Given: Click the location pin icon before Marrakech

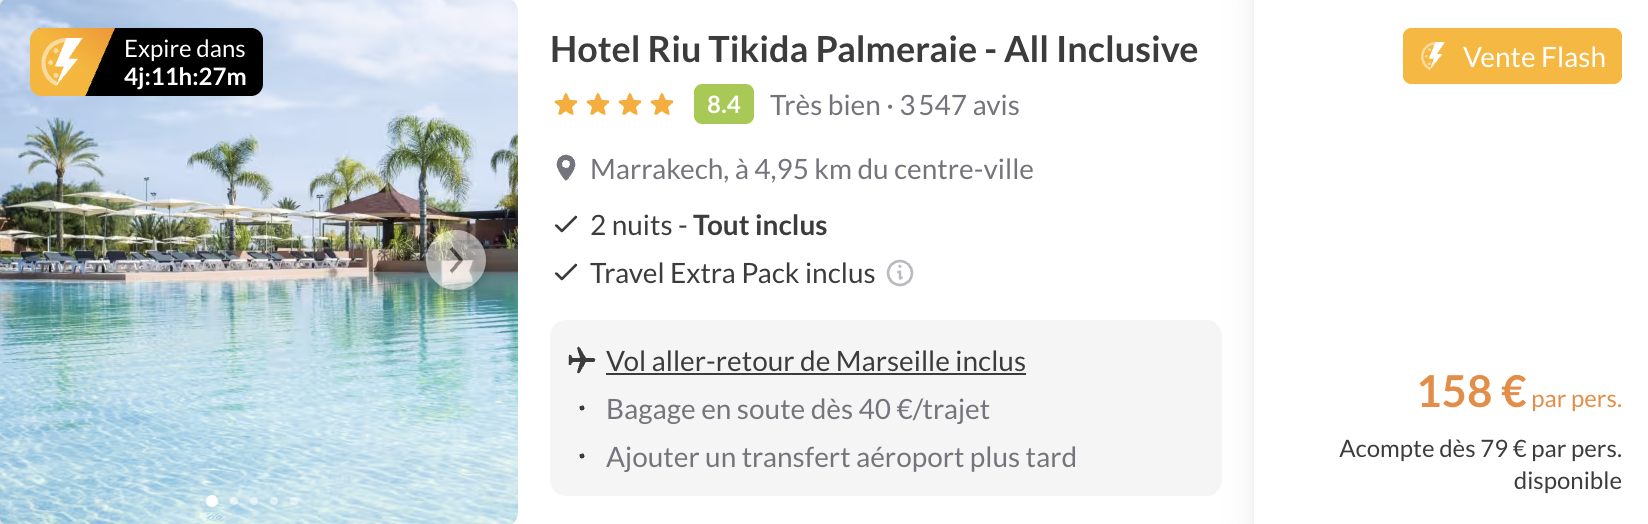Looking at the screenshot, I should tap(566, 169).
